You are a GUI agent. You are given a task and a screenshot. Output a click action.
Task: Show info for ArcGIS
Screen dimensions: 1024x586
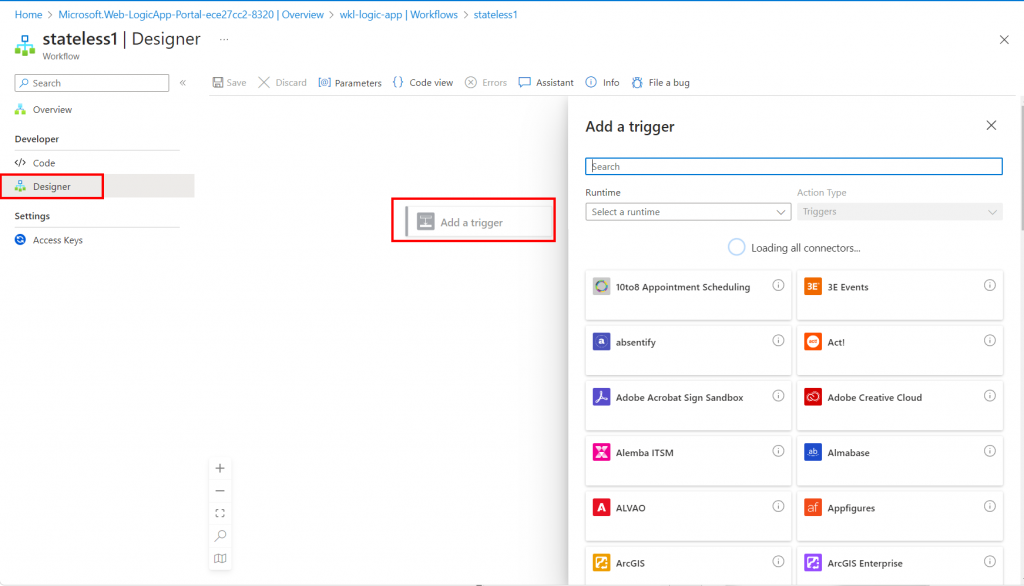tap(778, 561)
